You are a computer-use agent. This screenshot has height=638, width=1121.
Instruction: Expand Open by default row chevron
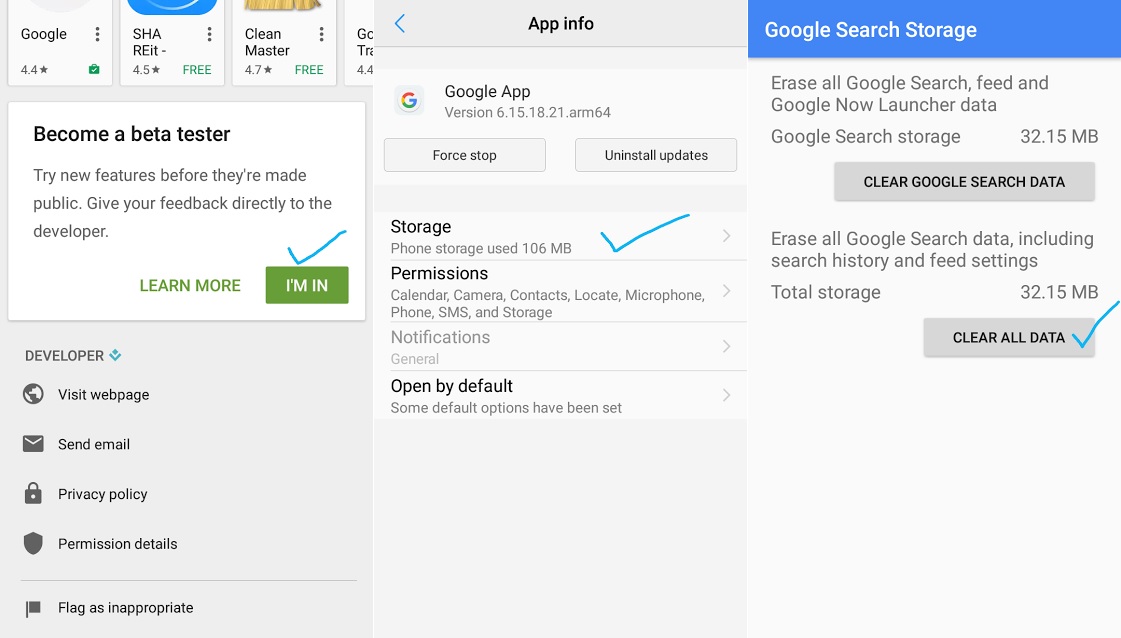[x=726, y=396]
